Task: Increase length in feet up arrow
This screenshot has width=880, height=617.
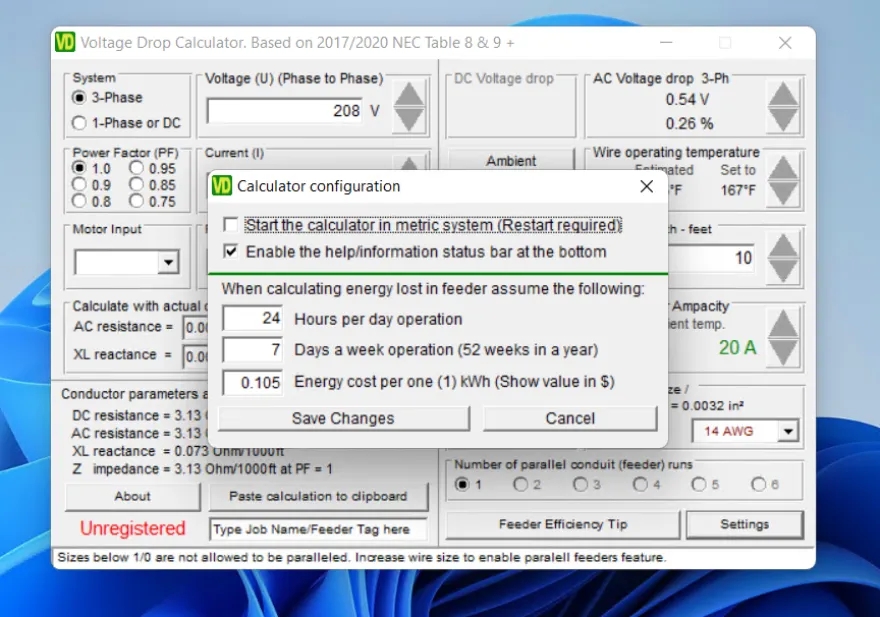Action: coord(783,246)
